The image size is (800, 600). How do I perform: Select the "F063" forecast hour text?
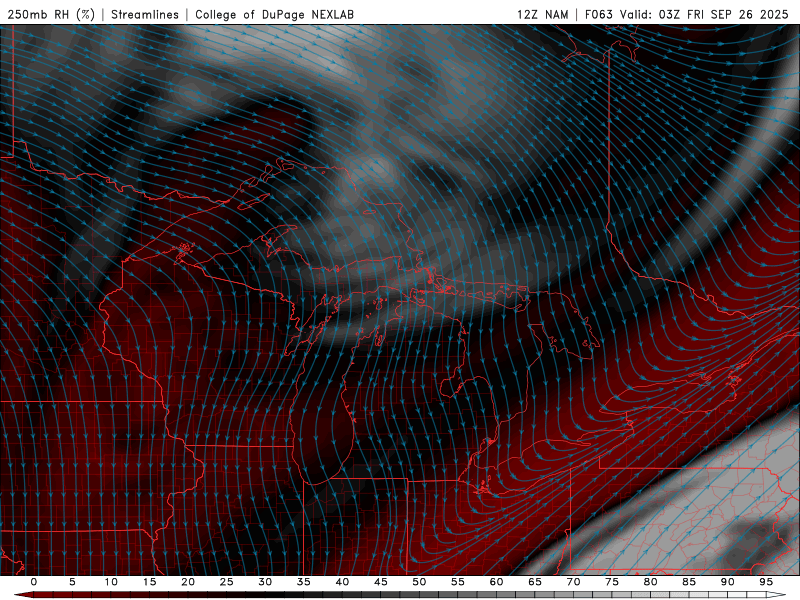[598, 14]
